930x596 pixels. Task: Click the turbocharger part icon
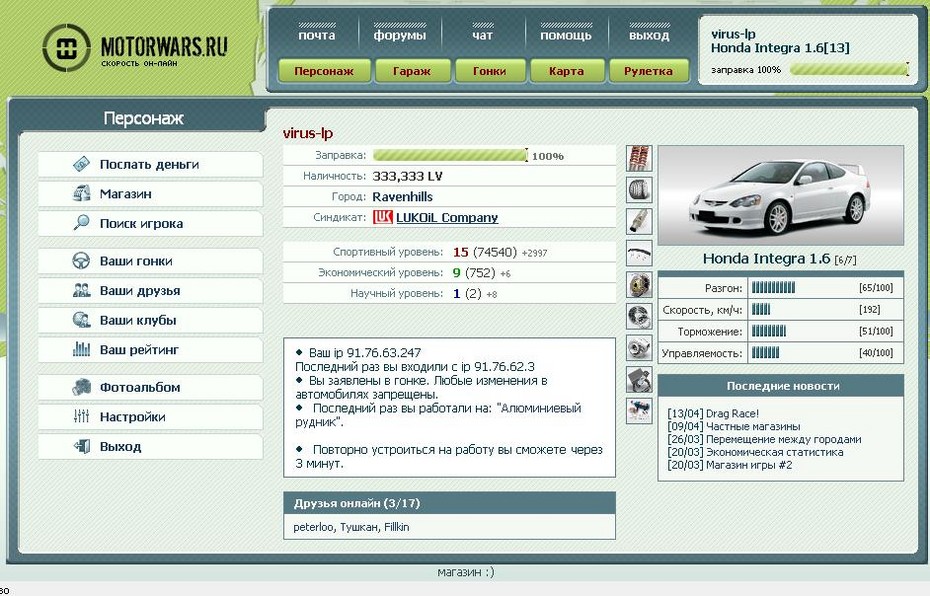click(x=639, y=348)
